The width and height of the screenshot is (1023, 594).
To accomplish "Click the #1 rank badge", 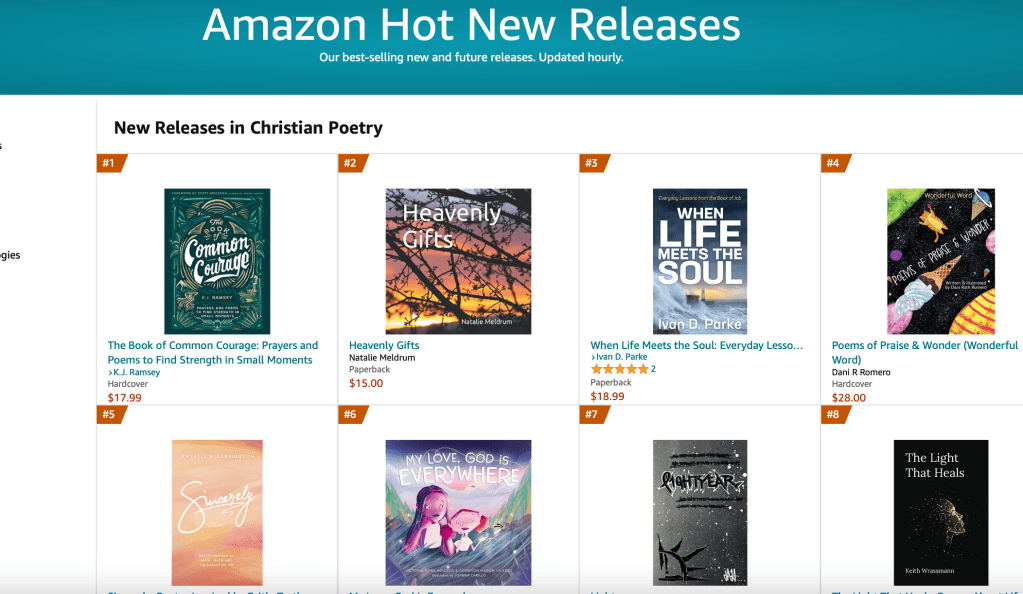I will tap(110, 163).
